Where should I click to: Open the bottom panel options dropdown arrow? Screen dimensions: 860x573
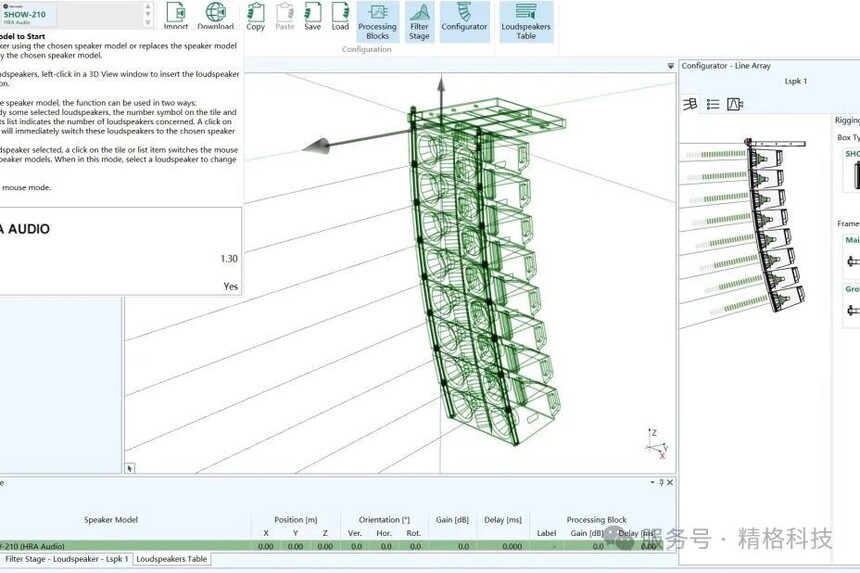tap(652, 483)
